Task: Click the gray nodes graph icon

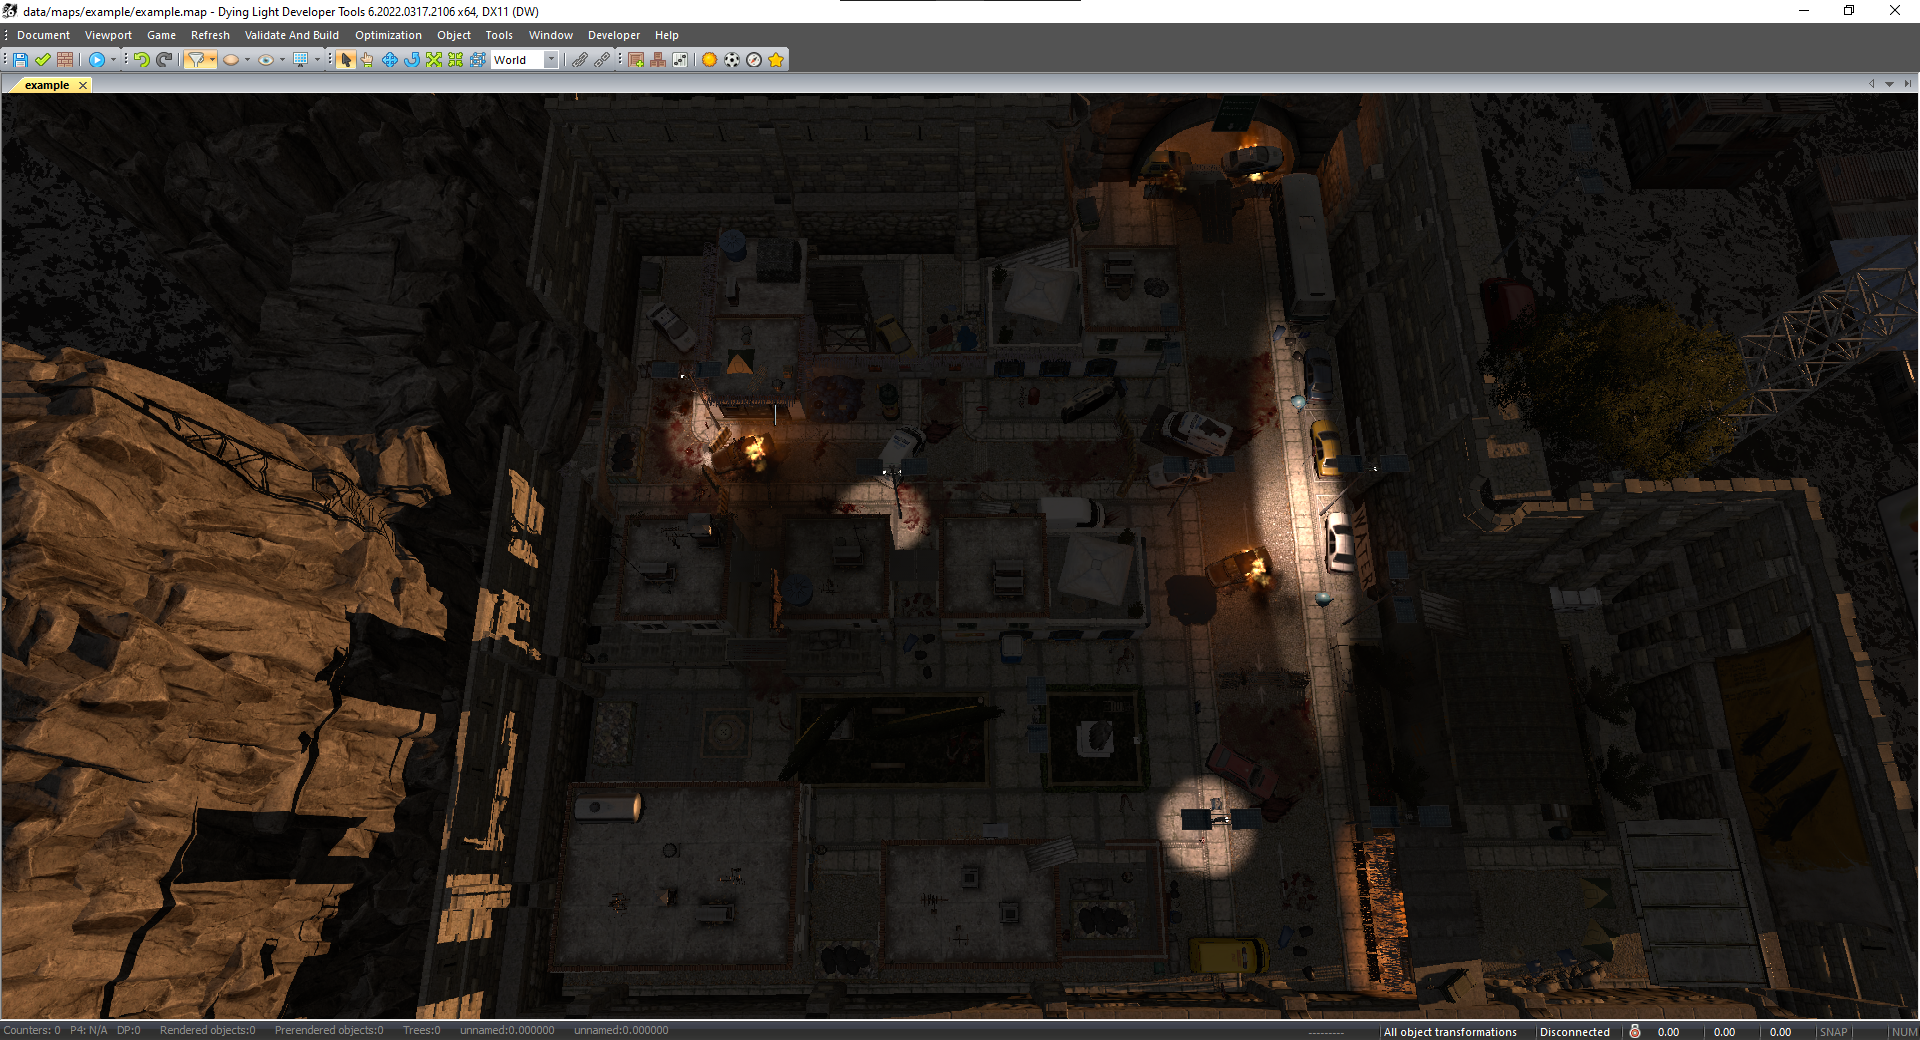Action: 680,60
